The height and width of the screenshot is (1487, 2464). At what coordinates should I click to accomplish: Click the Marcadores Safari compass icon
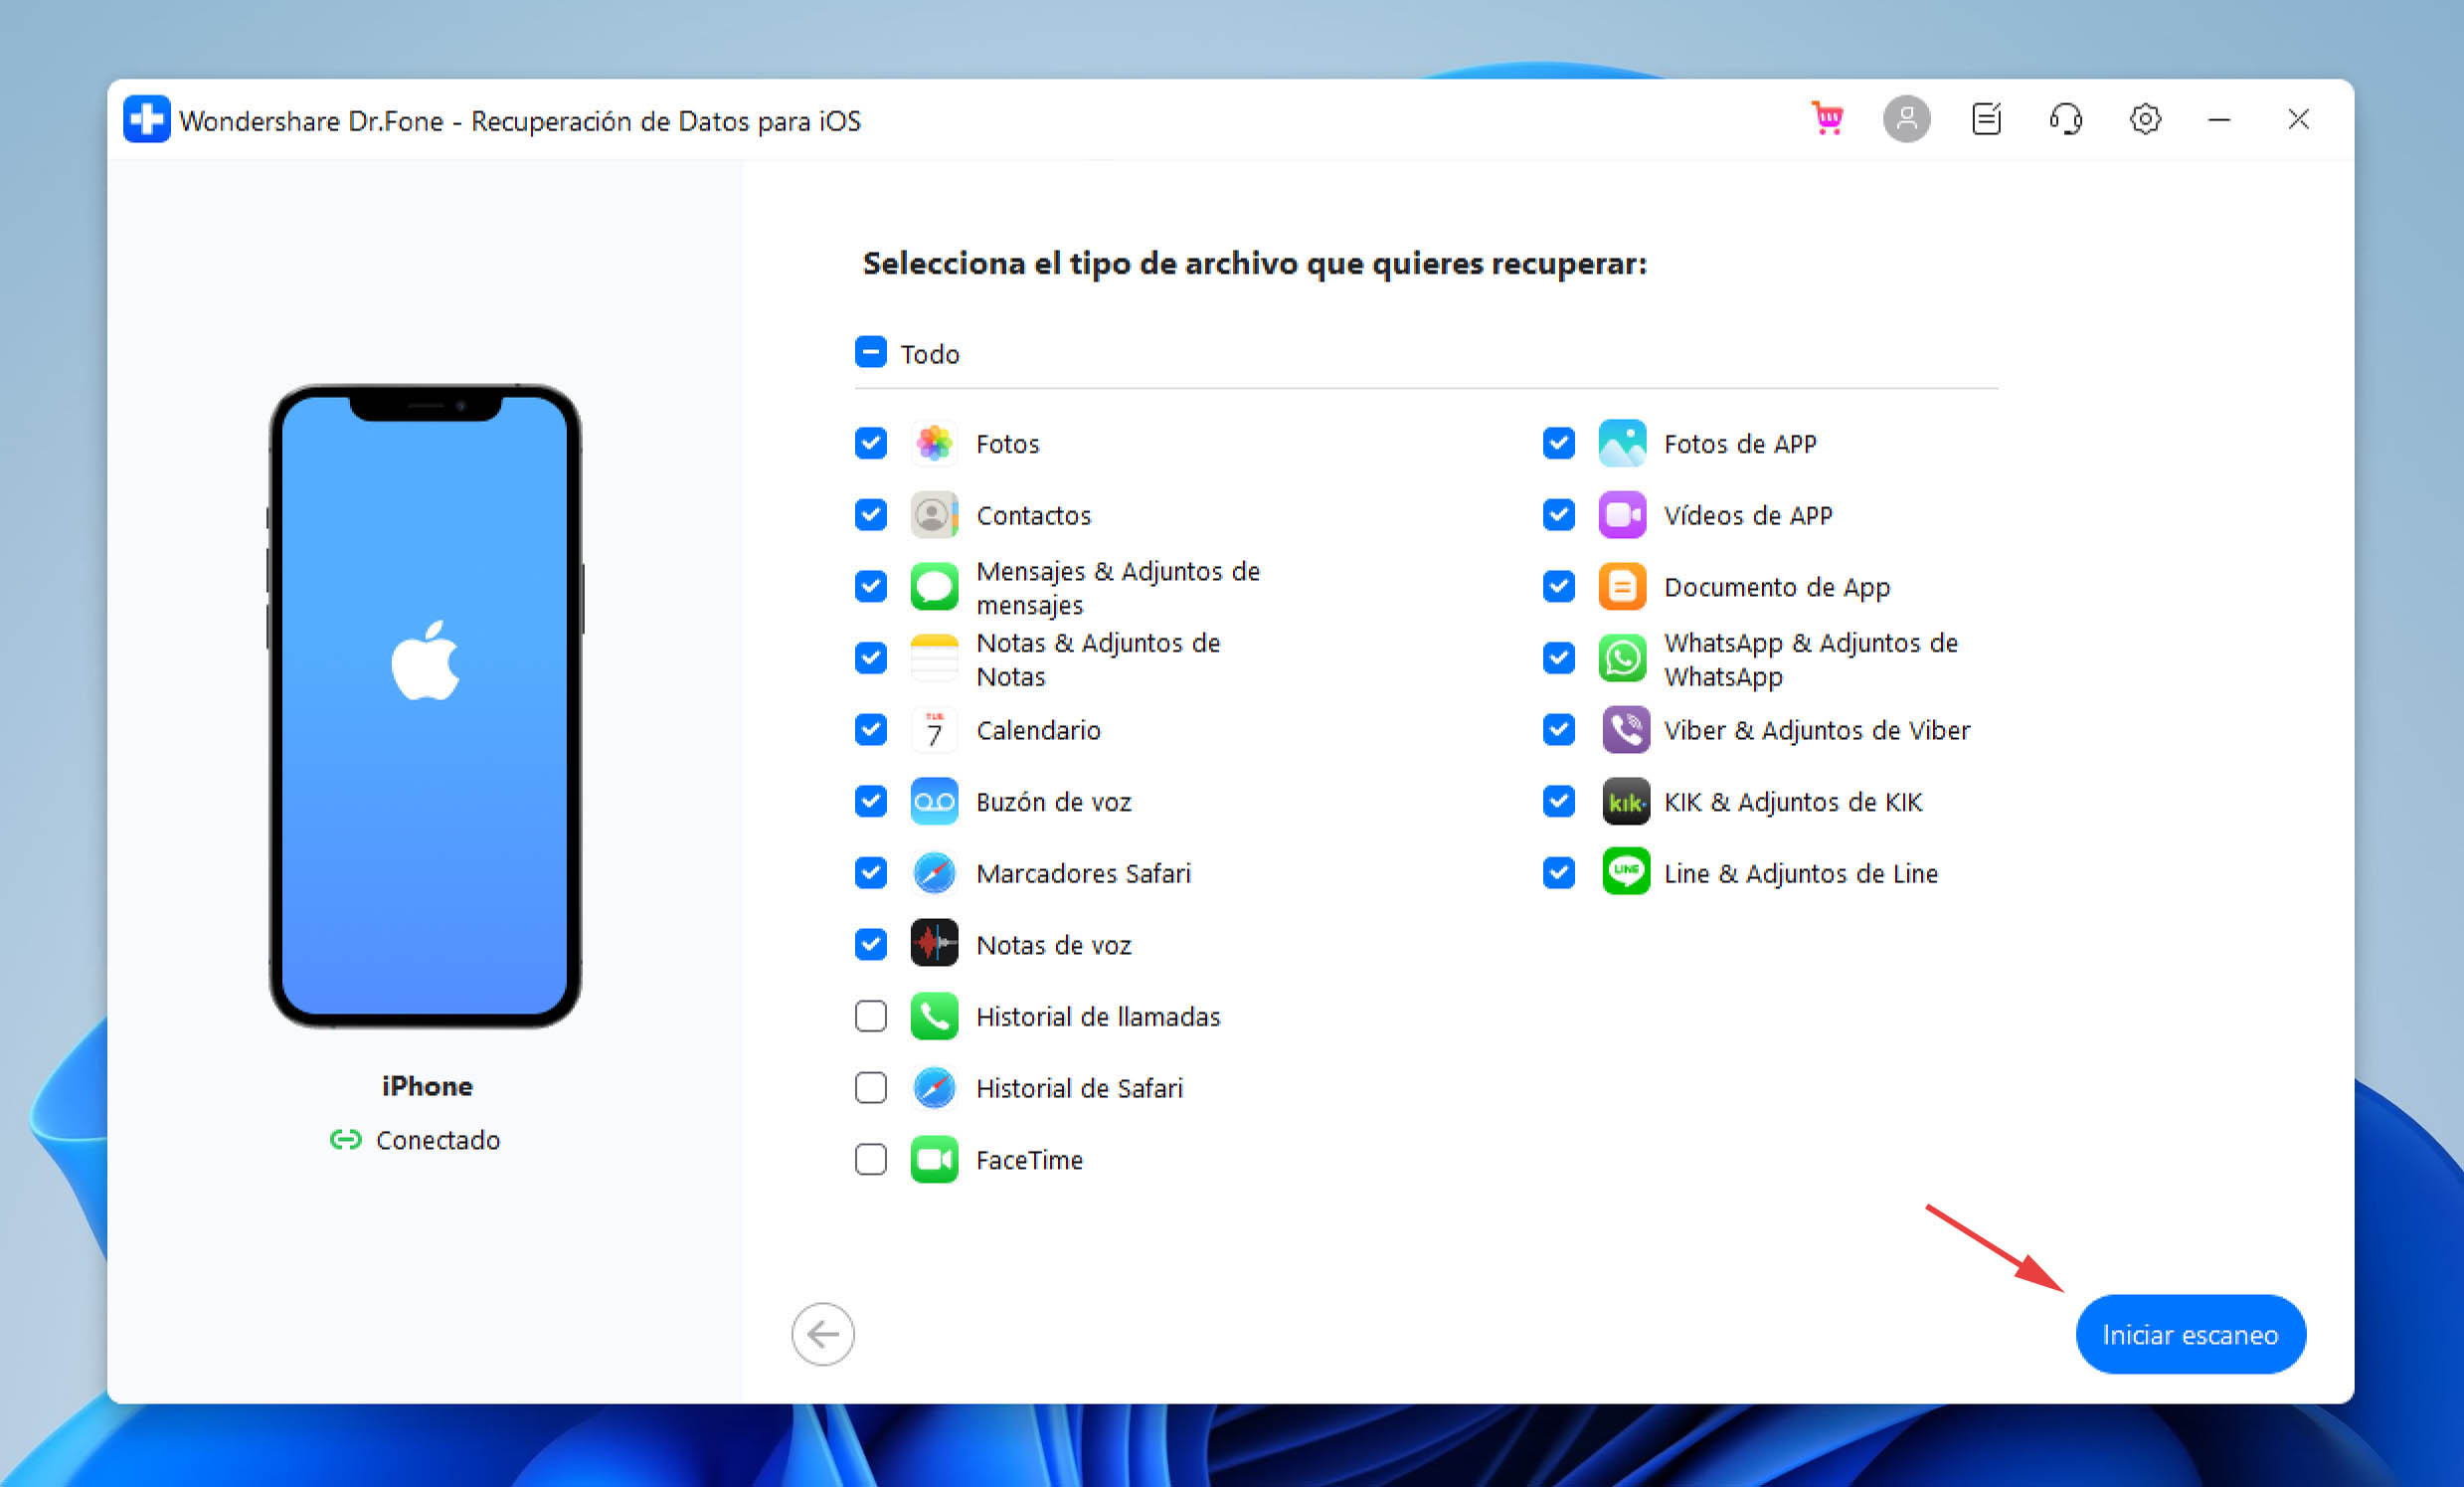[934, 873]
